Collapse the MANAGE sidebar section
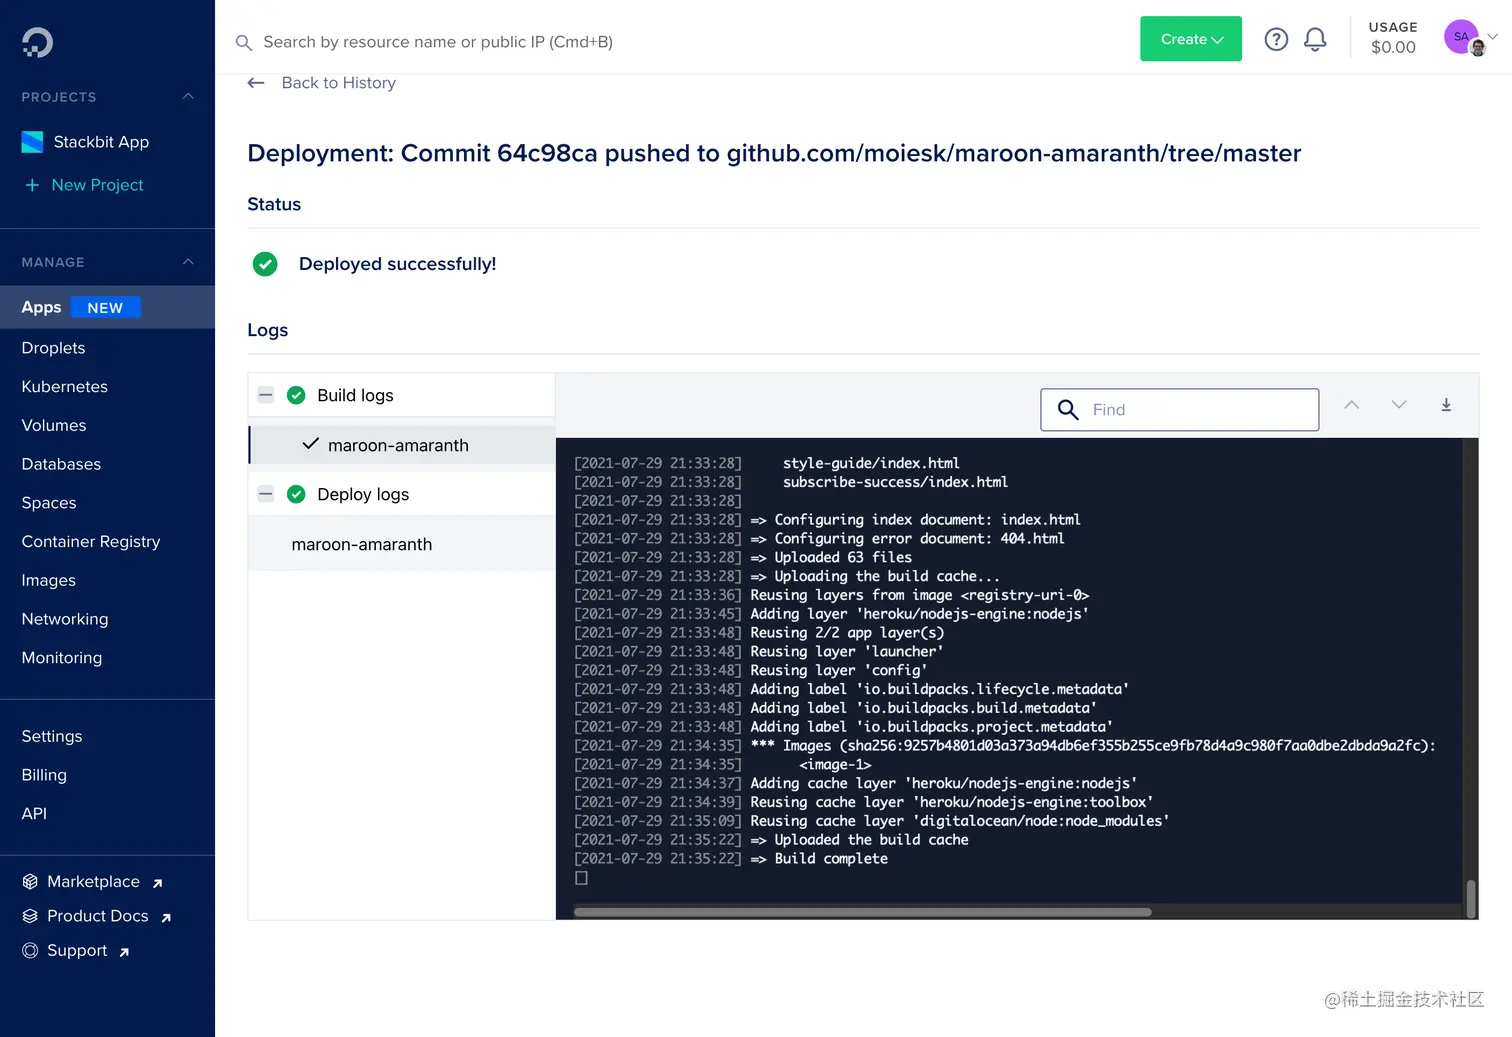 (188, 261)
